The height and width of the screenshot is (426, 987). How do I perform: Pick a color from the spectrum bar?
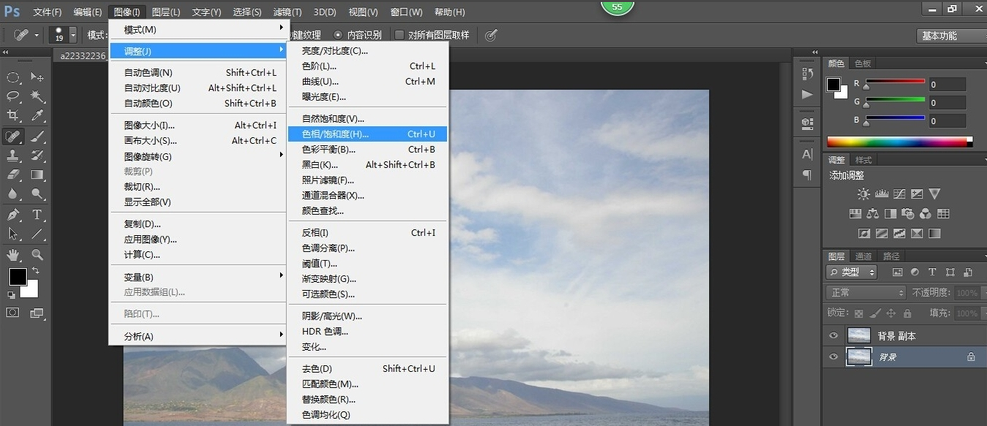click(899, 142)
